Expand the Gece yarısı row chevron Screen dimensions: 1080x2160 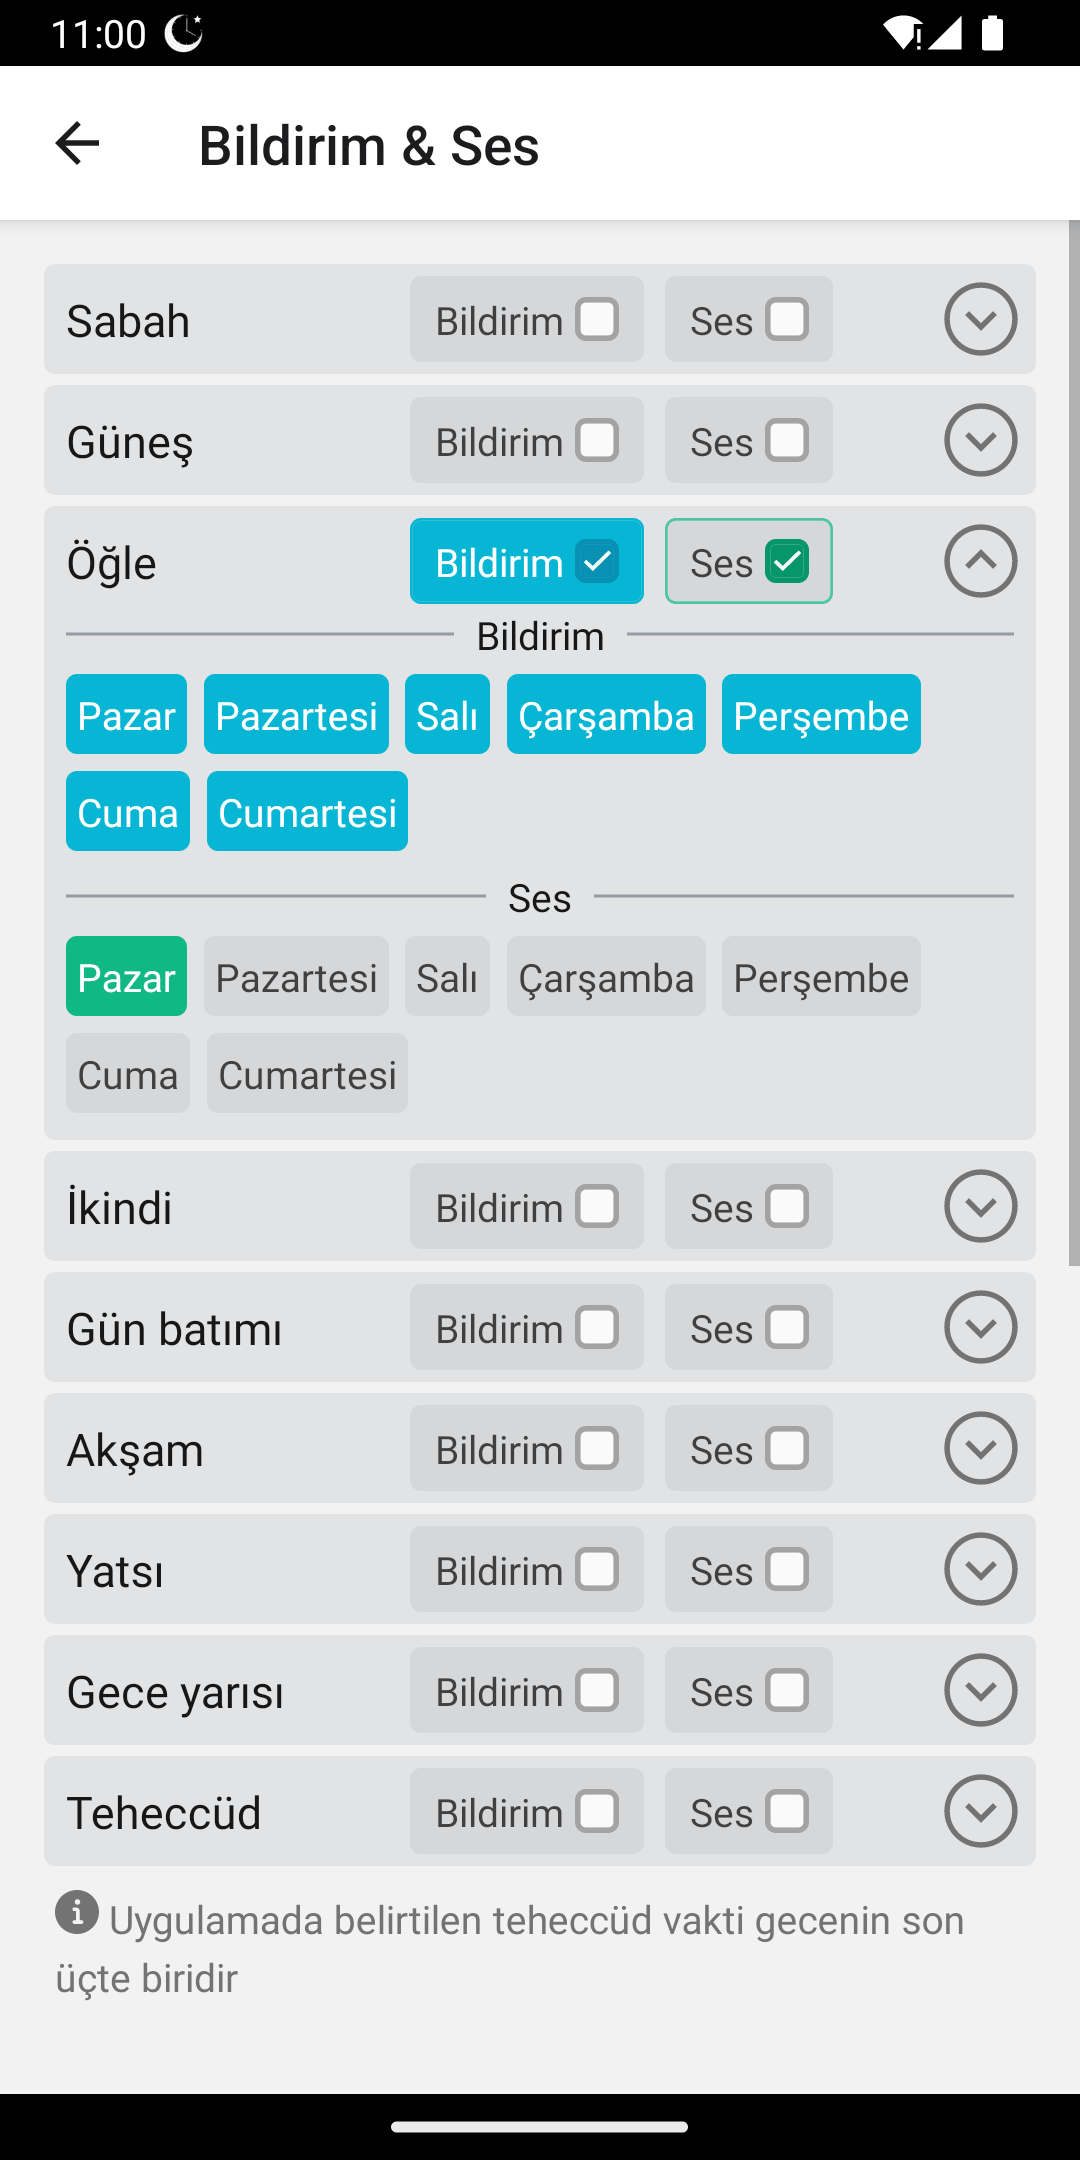pyautogui.click(x=980, y=1690)
